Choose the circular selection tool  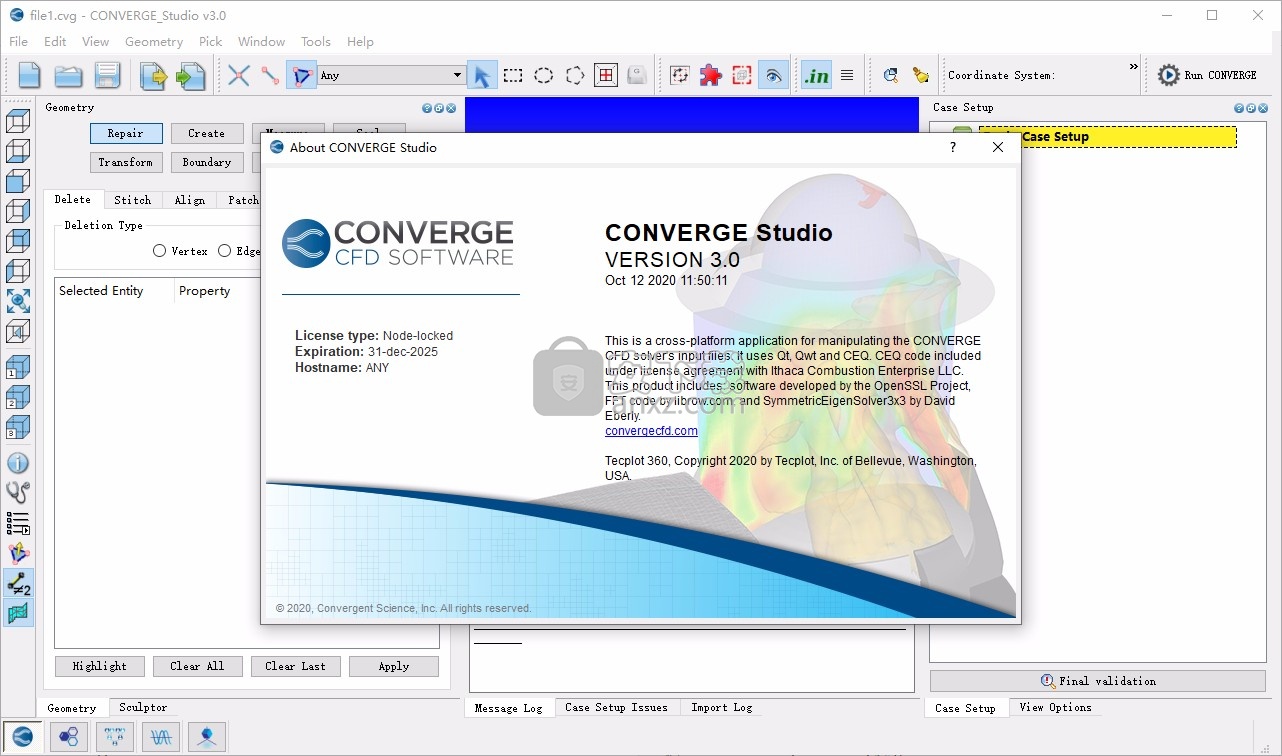coord(544,75)
